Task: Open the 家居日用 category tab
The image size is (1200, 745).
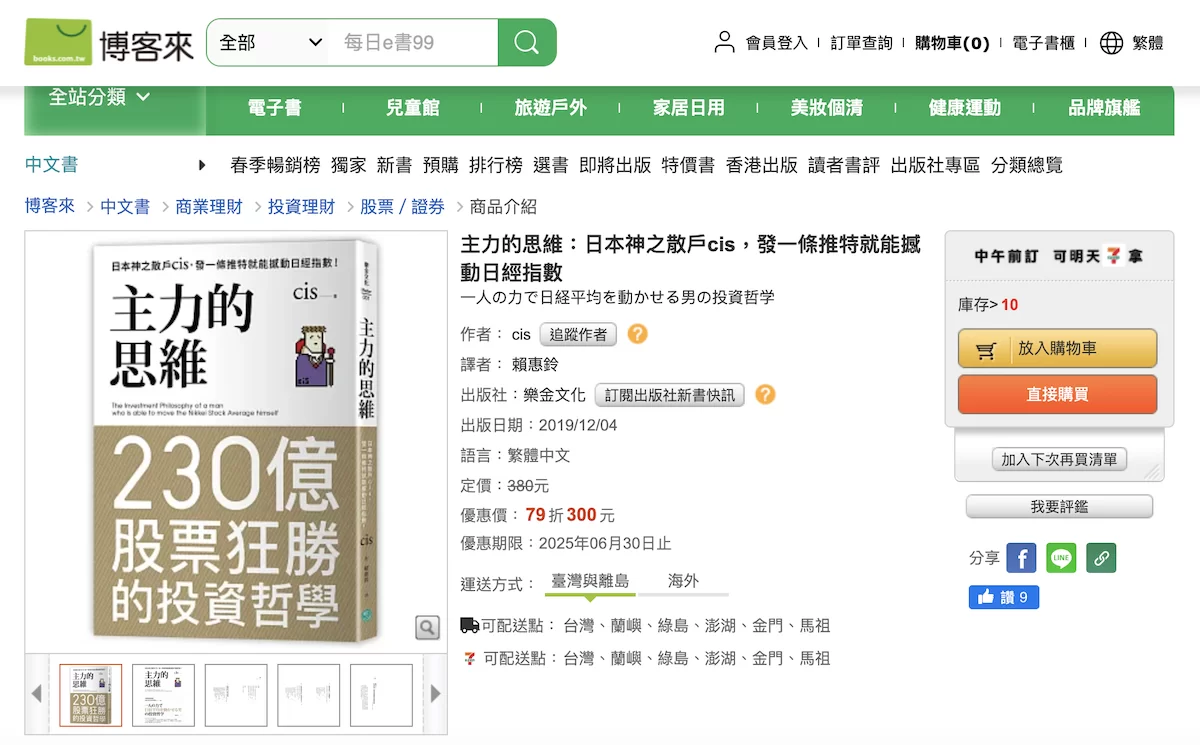Action: point(688,107)
